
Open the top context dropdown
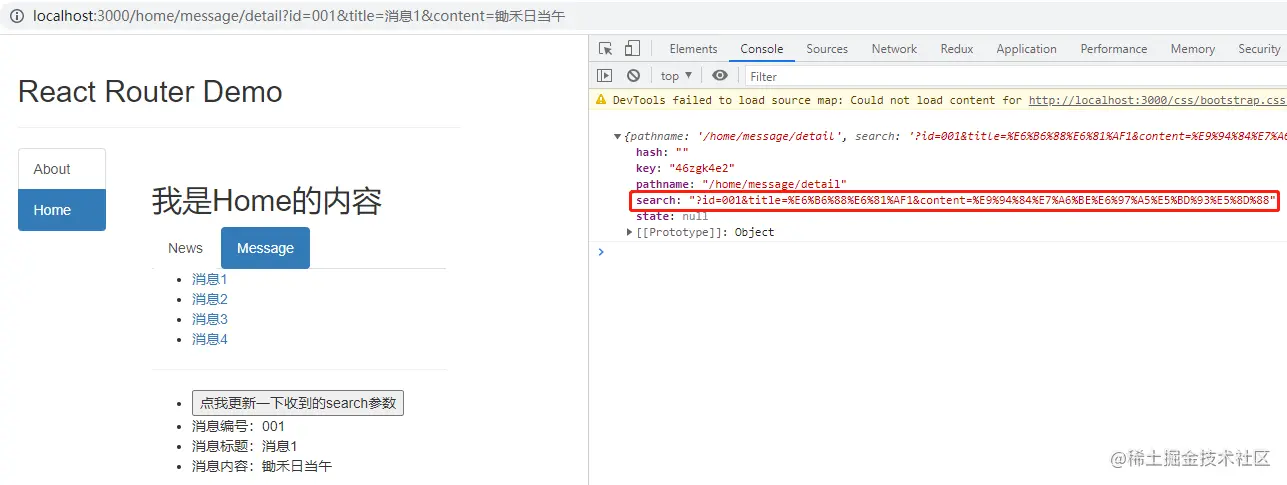(676, 76)
